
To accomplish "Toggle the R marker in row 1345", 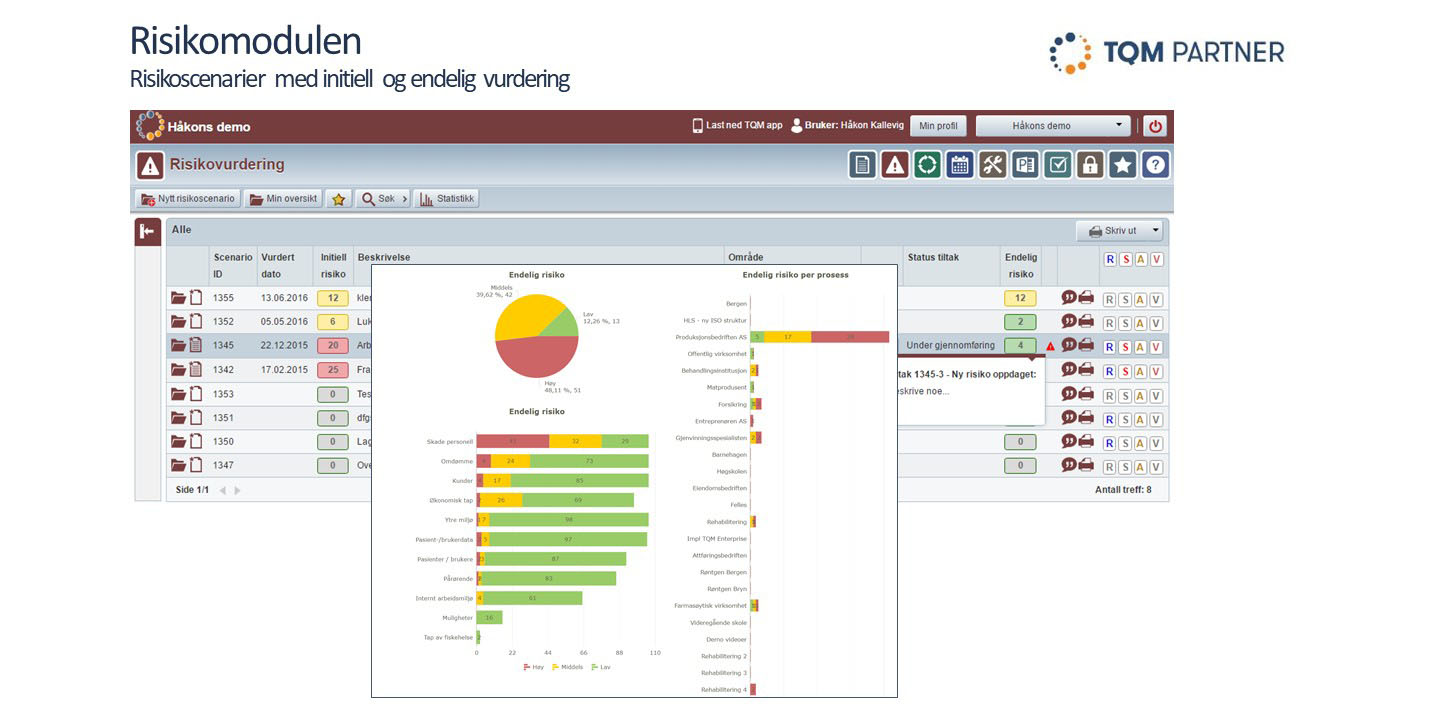I will 1109,346.
